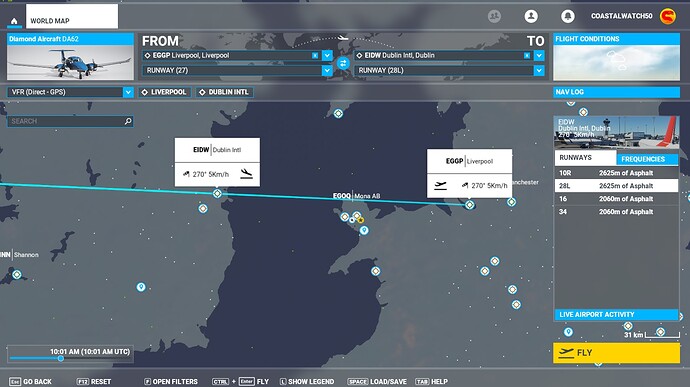
Task: Click the 270° 5Km/h wind on EIDW popup
Action: (206, 174)
